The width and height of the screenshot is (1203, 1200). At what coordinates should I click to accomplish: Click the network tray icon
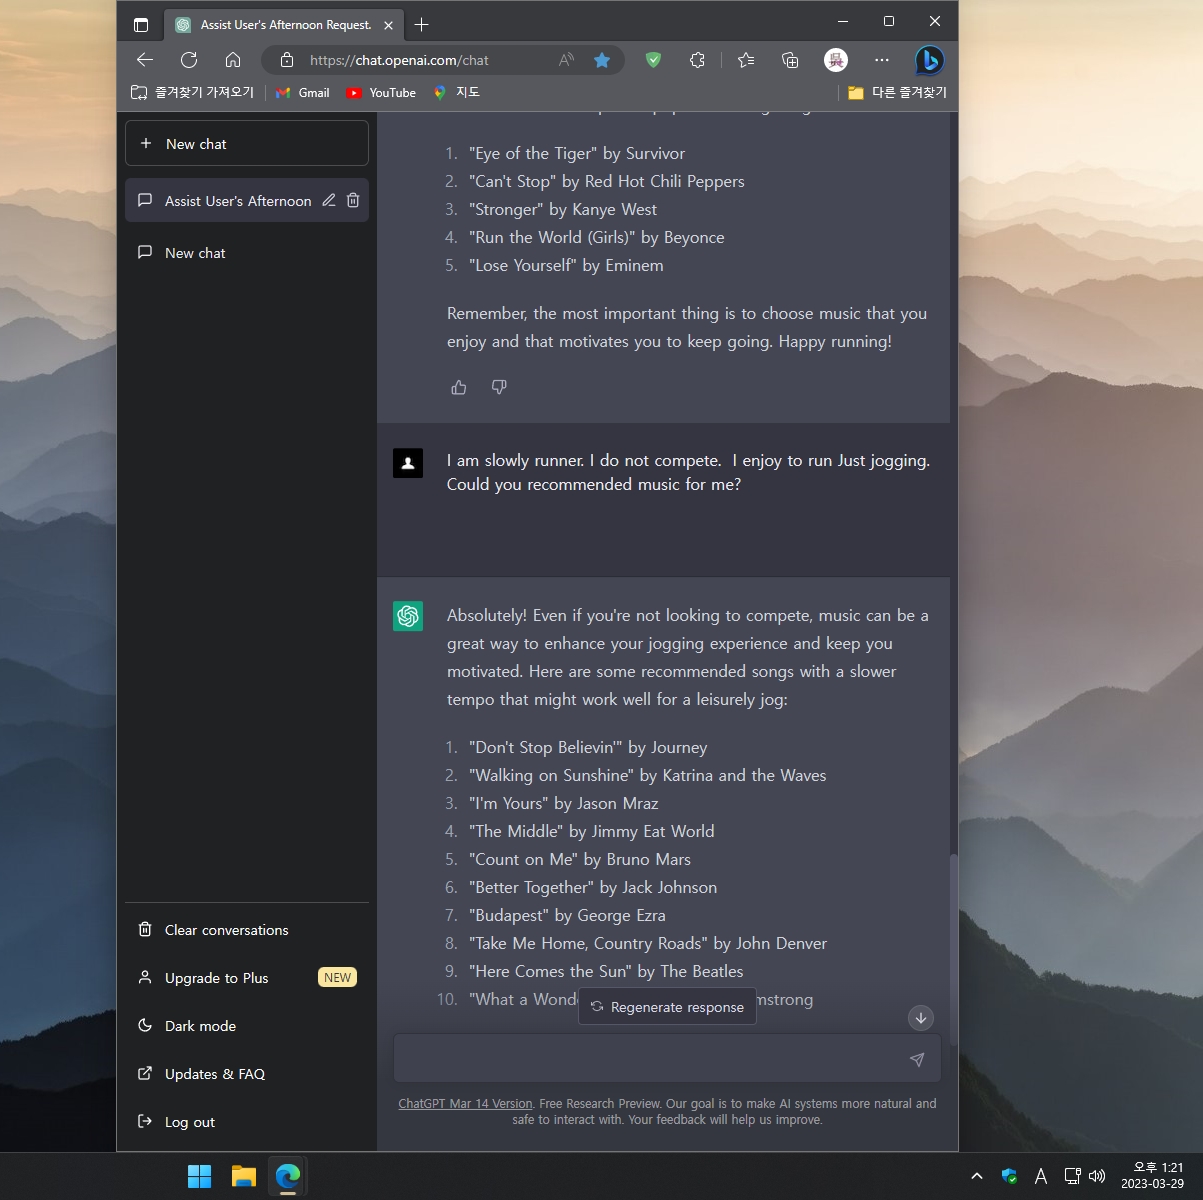(1072, 1176)
